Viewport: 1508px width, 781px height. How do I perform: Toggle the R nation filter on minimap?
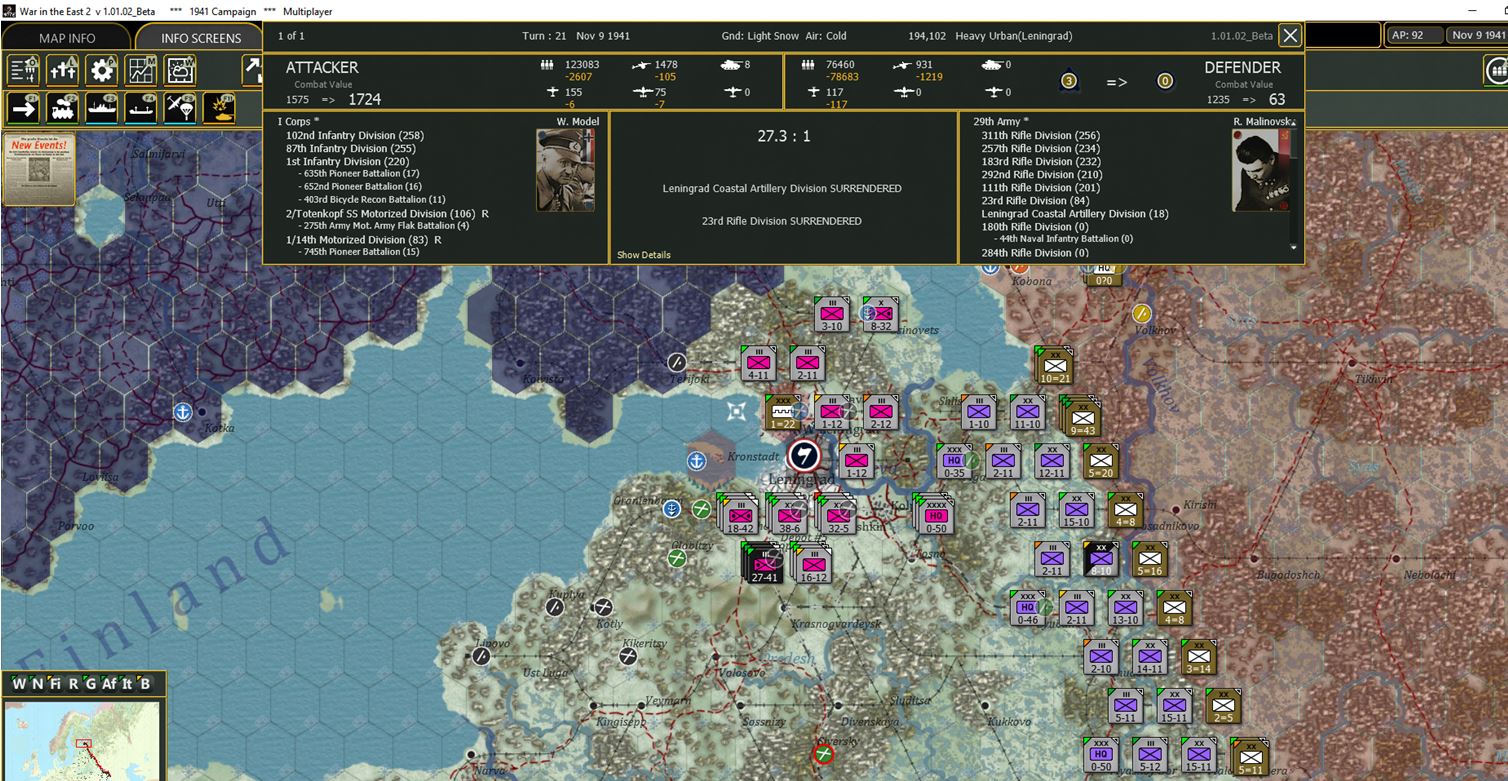coord(74,684)
